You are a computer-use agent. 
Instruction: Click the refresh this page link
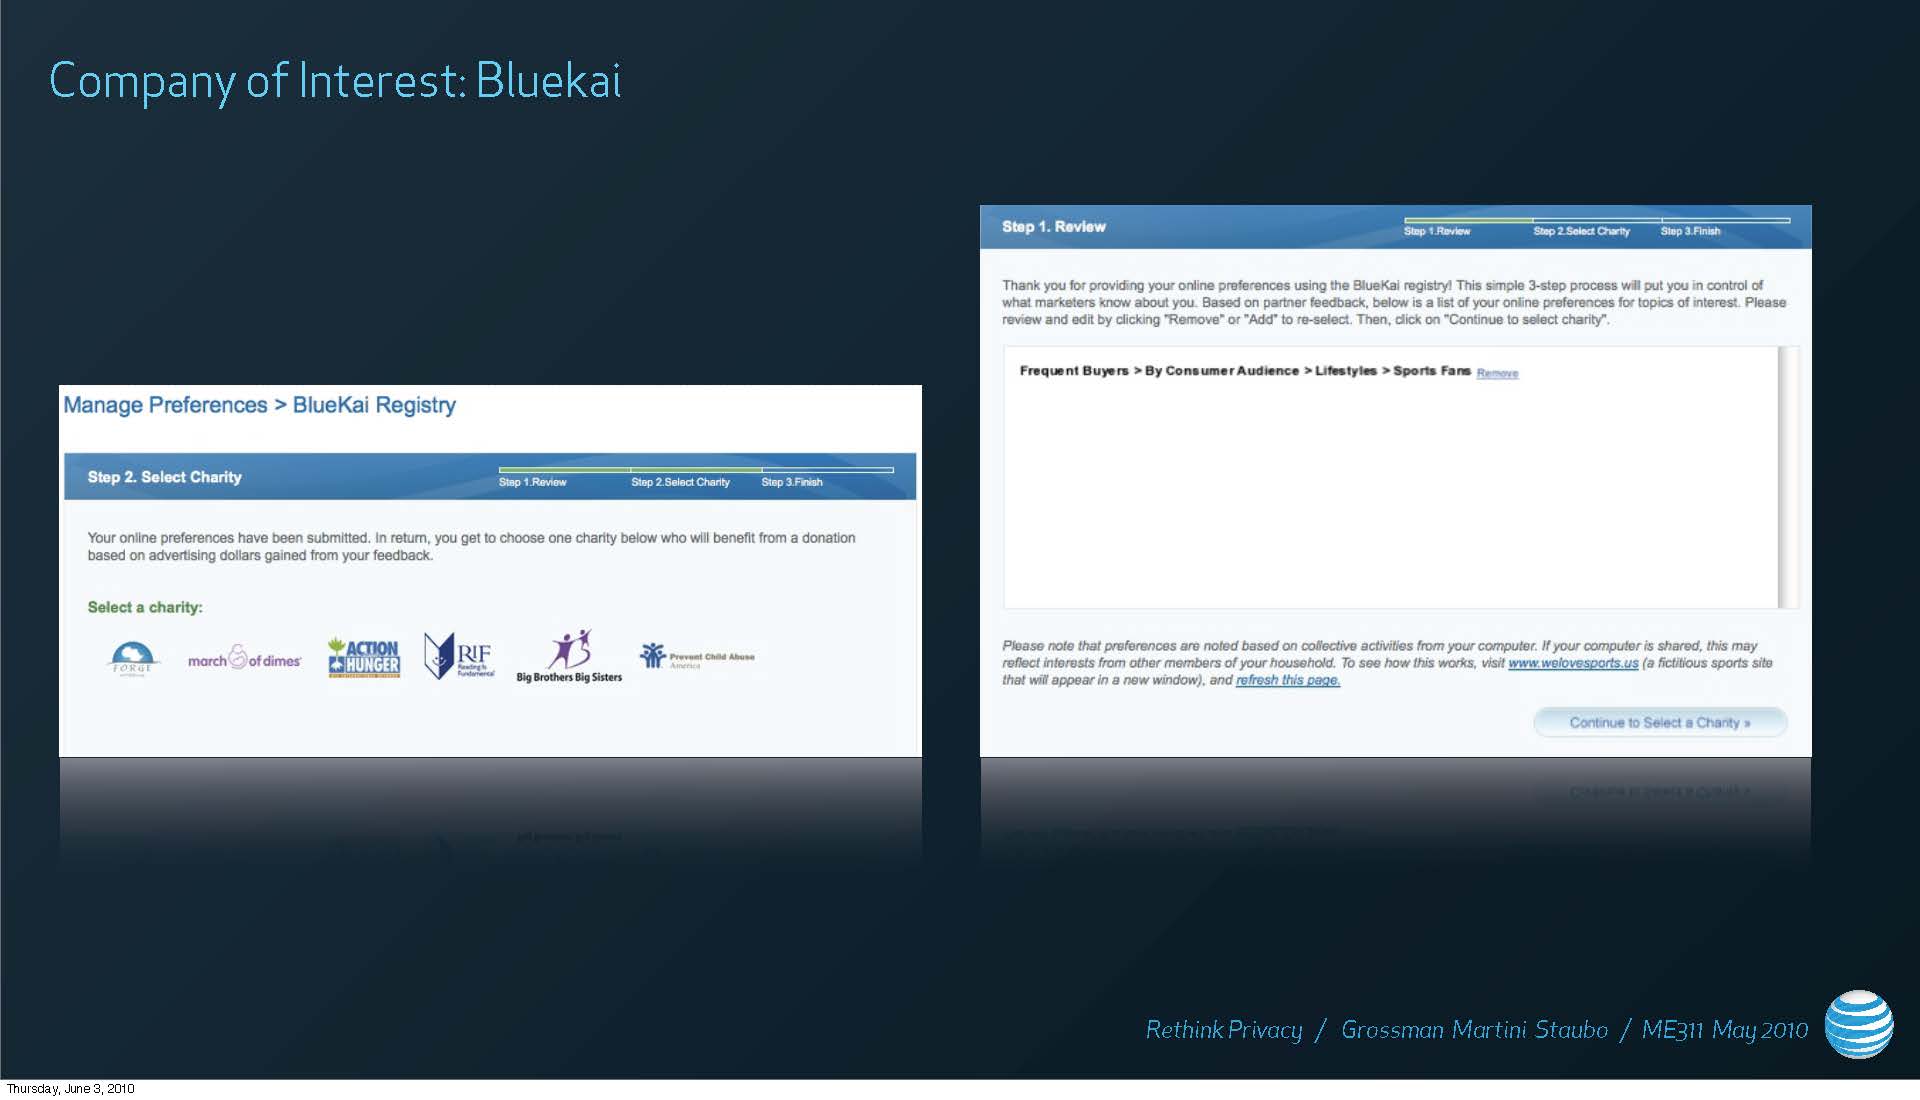click(1288, 680)
